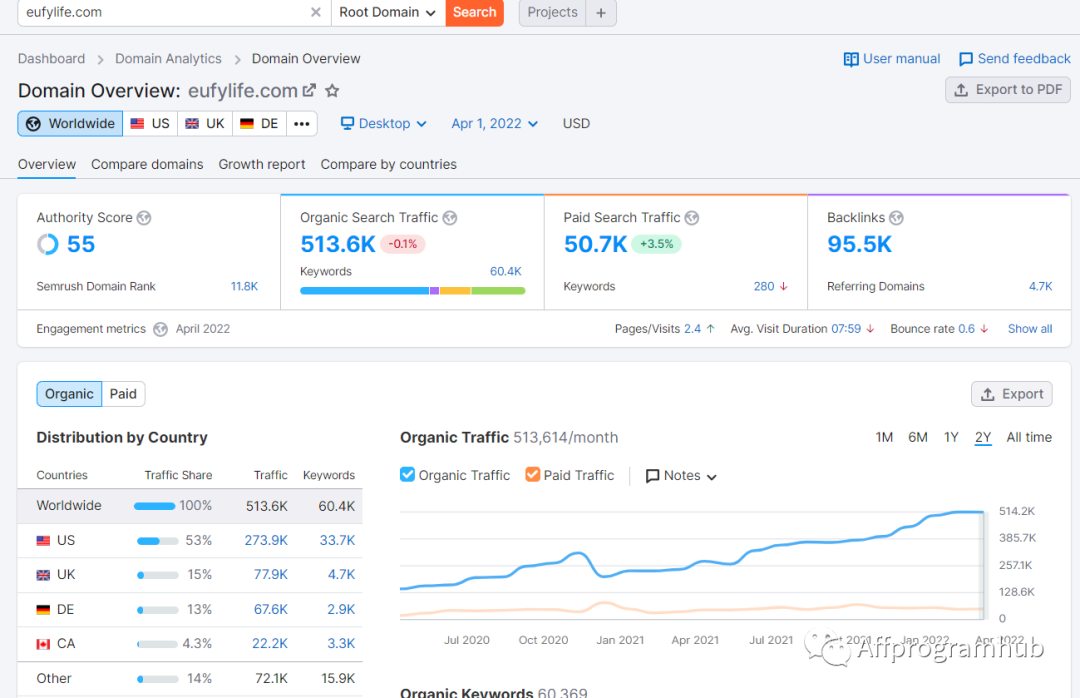The width and height of the screenshot is (1080, 698).
Task: Expand the Notes dropdown
Action: click(681, 475)
